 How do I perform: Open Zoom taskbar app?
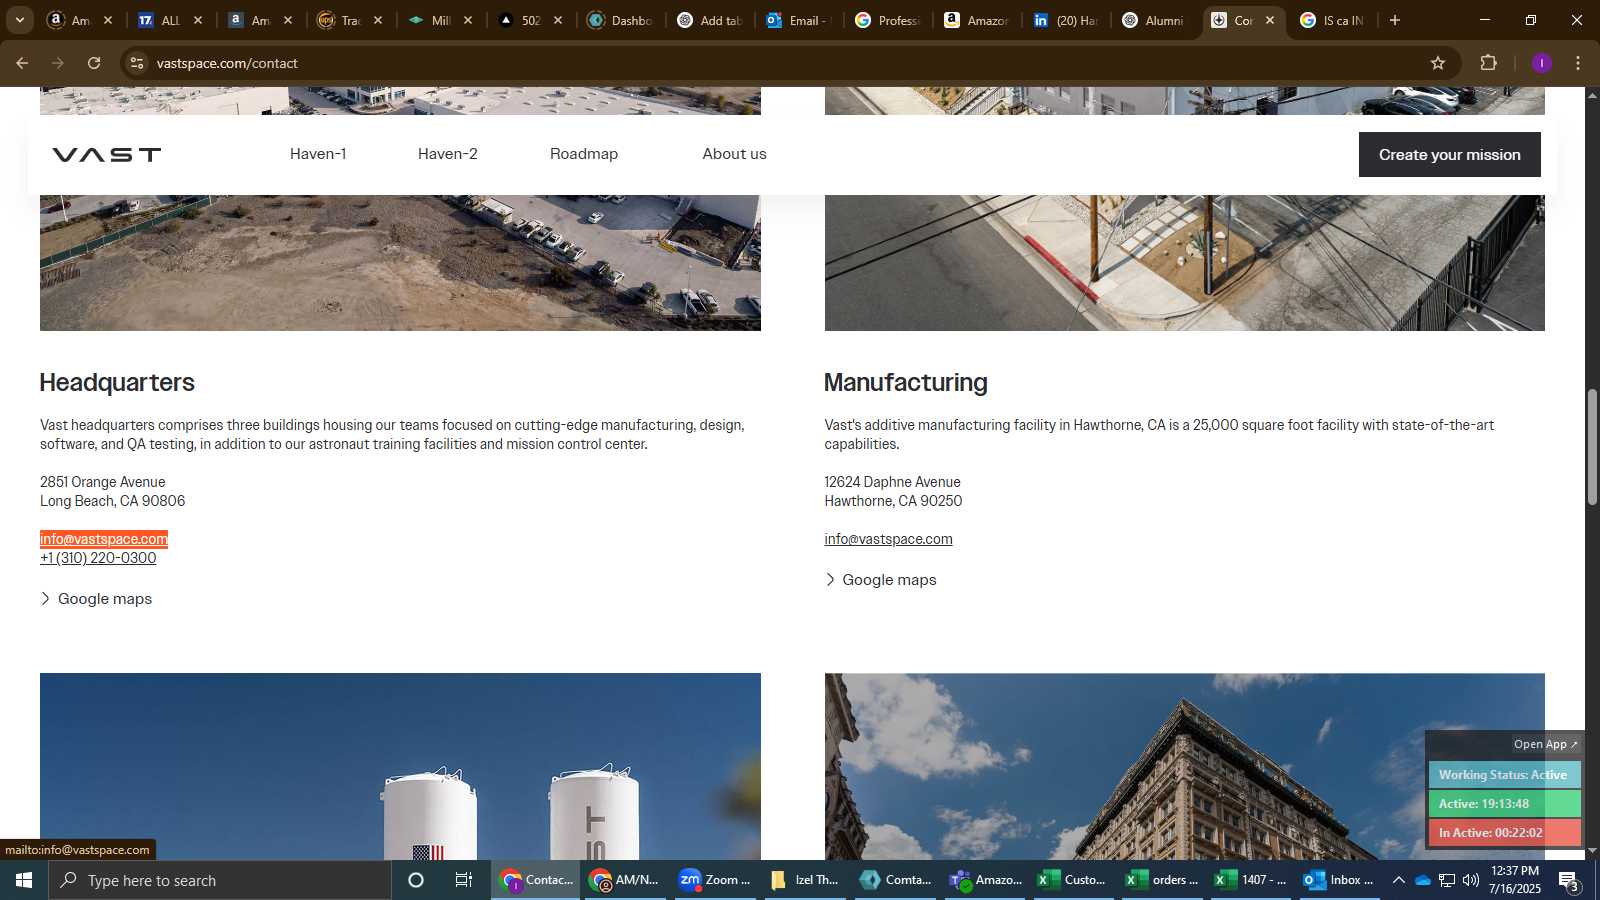point(714,880)
